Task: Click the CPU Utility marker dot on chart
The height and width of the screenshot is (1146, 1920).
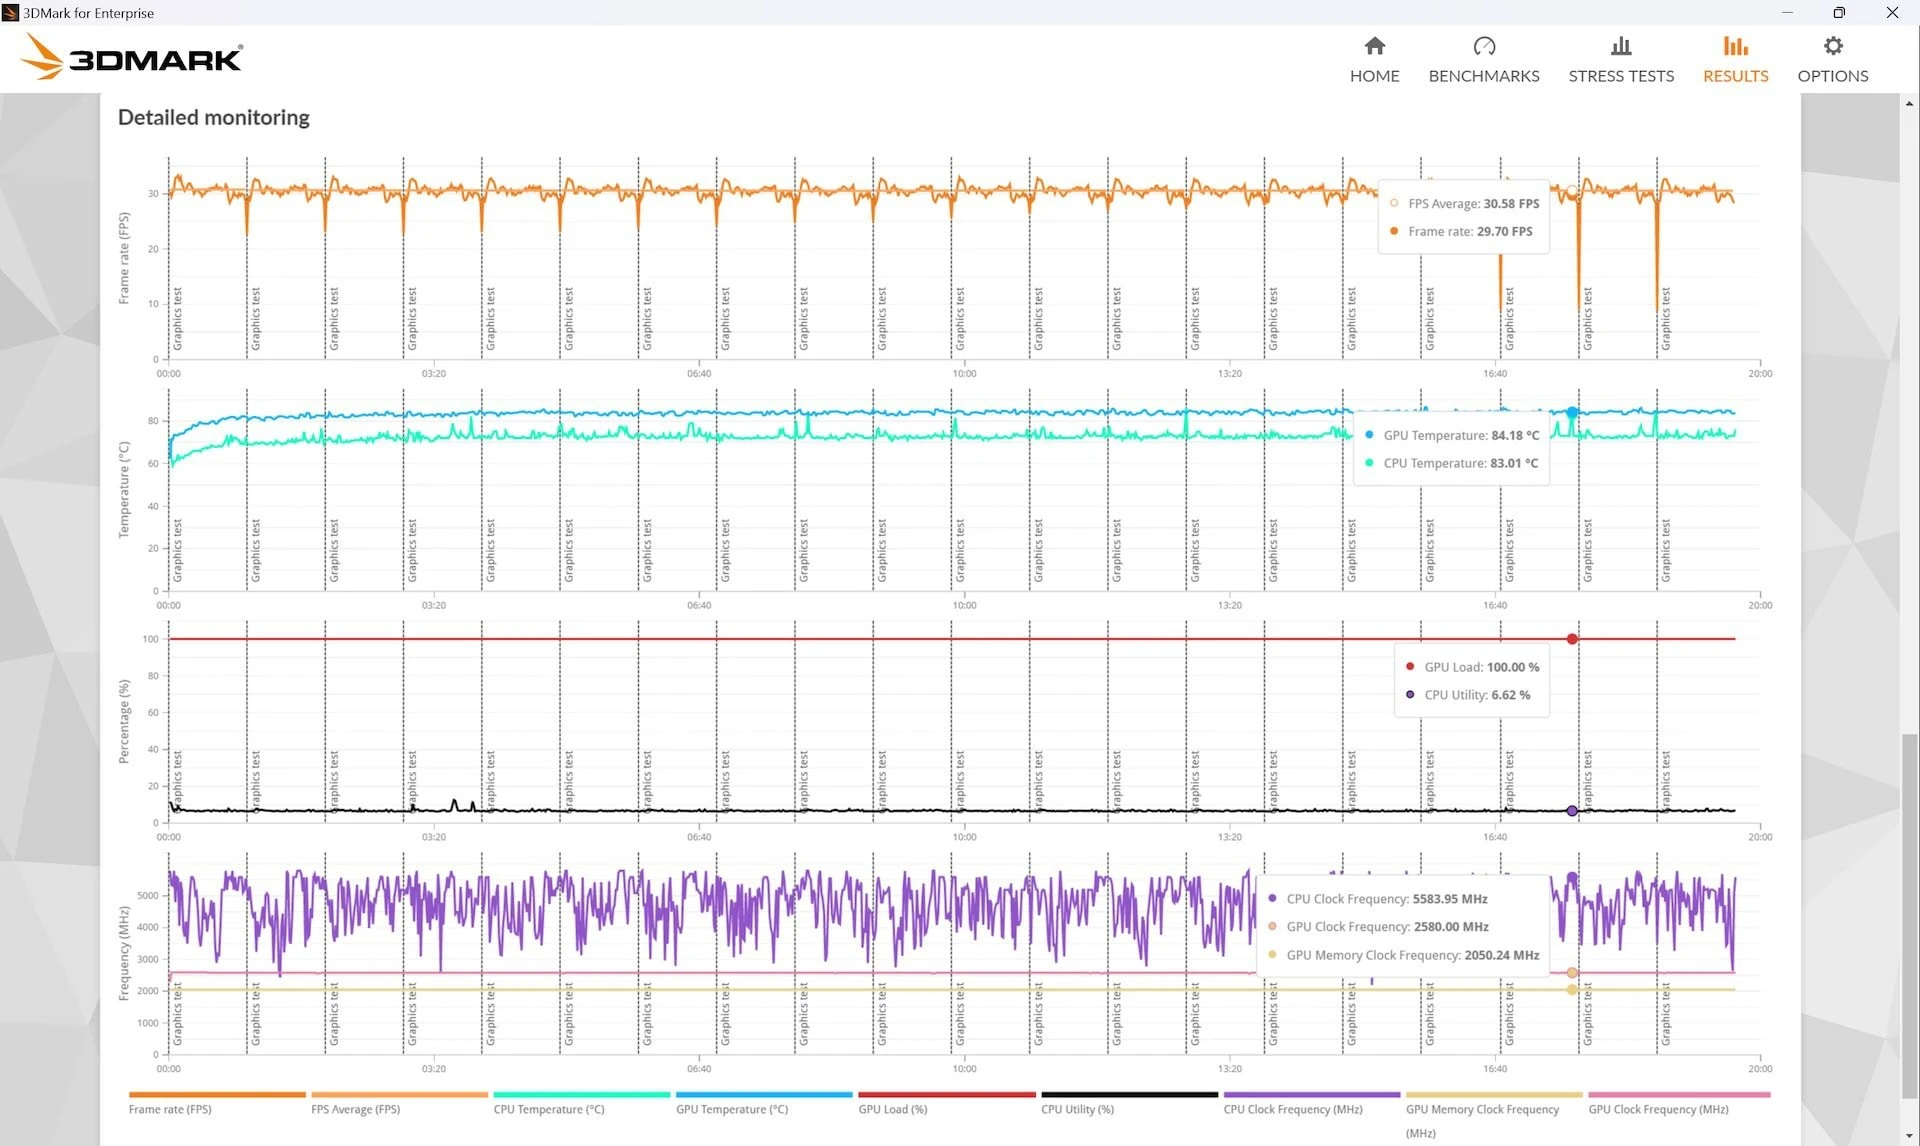Action: (x=1572, y=811)
